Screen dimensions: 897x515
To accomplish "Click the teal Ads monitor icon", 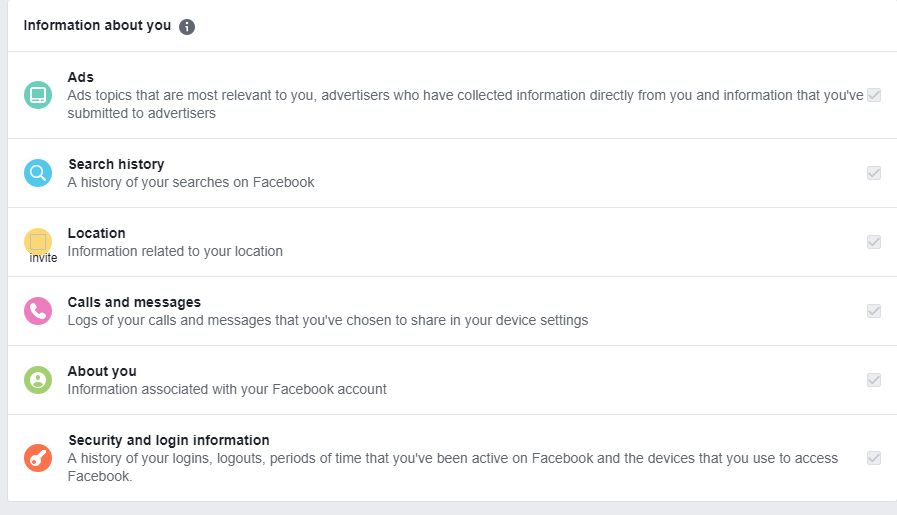I will point(38,96).
